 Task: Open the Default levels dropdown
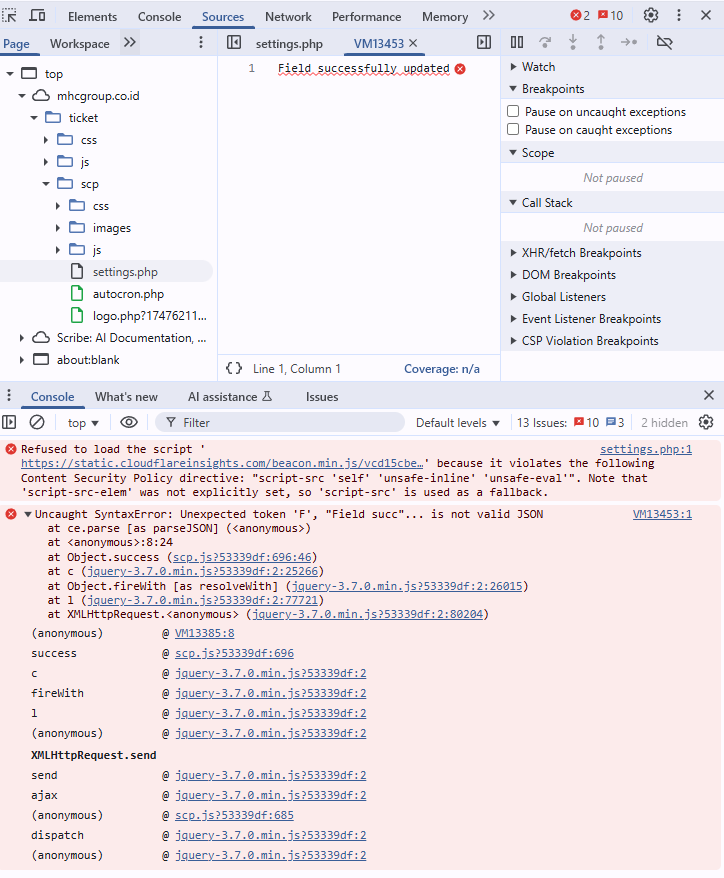pyautogui.click(x=458, y=423)
